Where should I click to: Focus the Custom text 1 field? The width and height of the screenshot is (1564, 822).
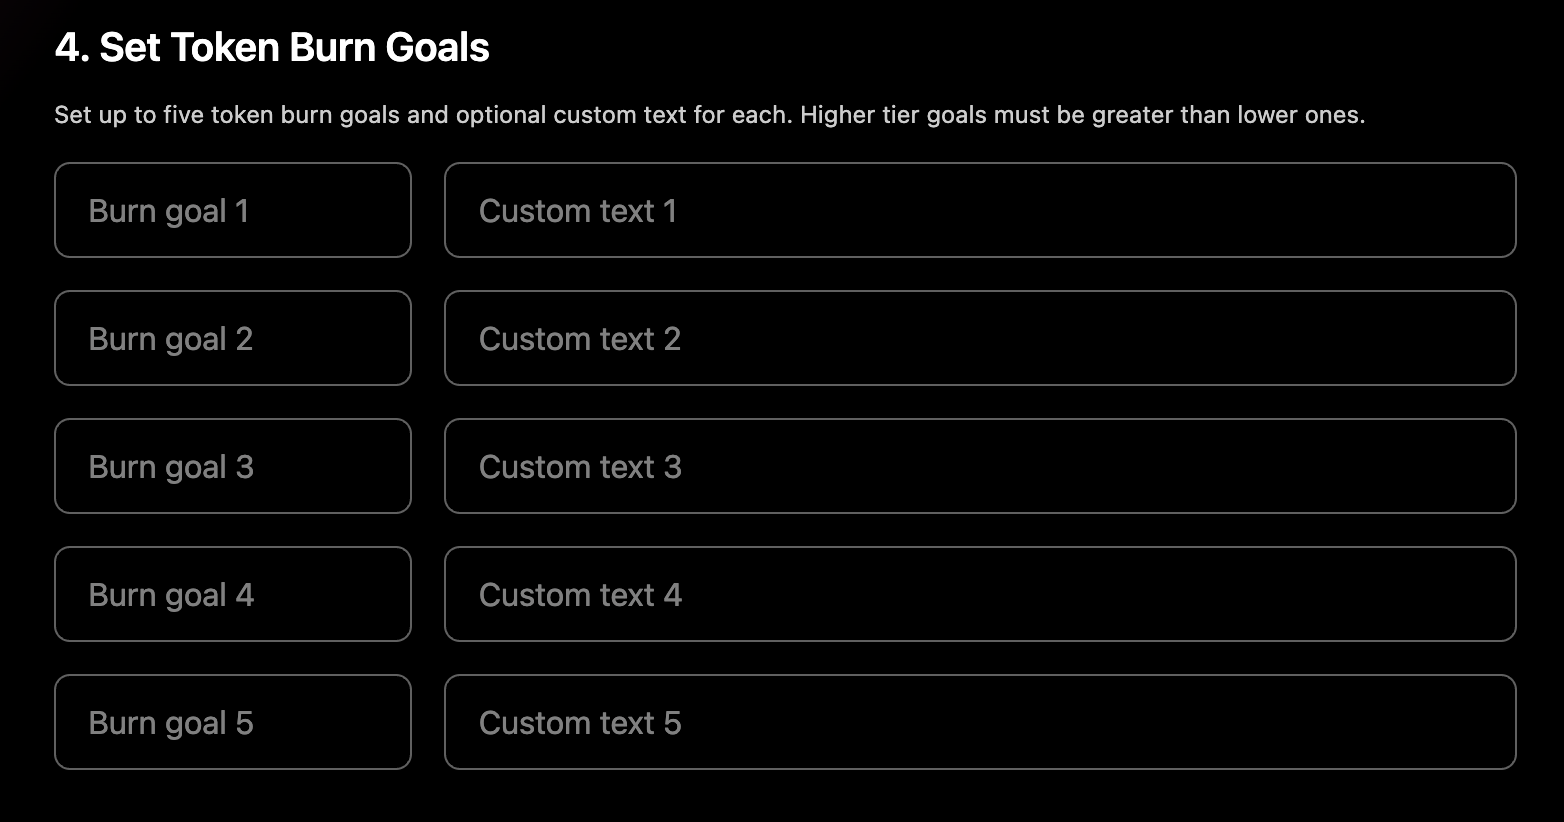(979, 210)
